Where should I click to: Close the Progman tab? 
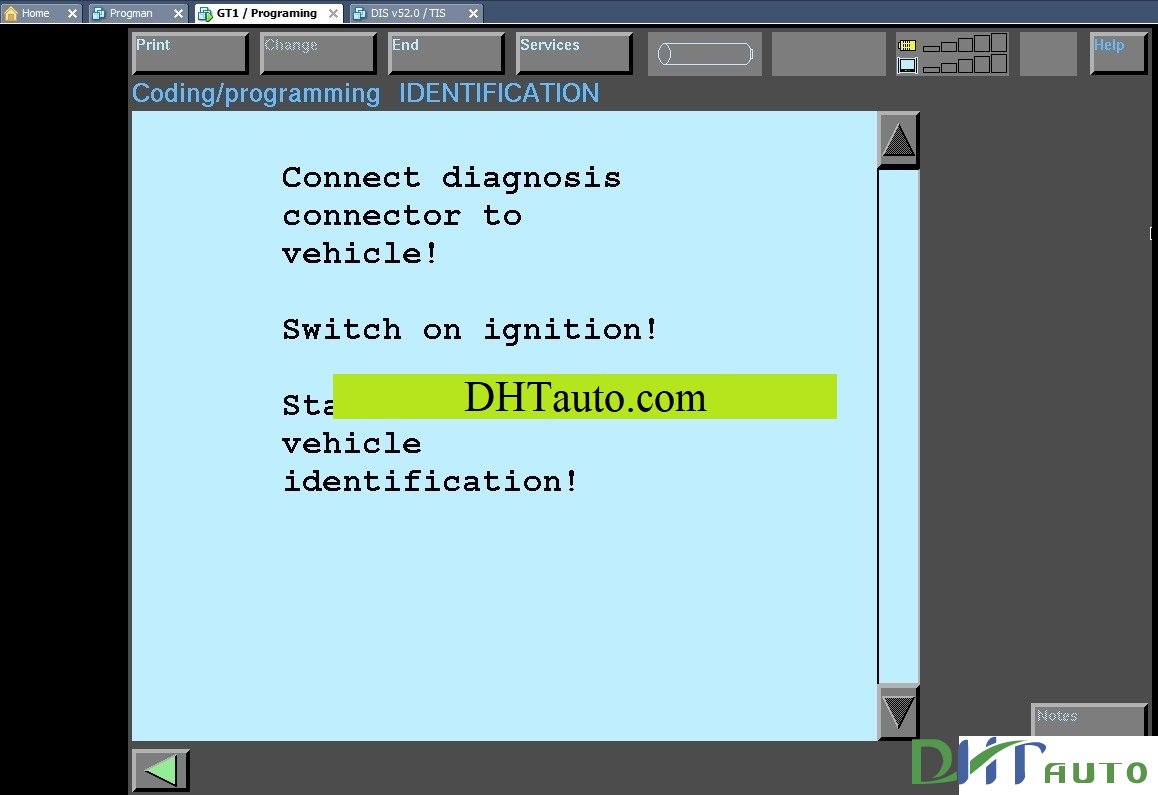pyautogui.click(x=178, y=13)
